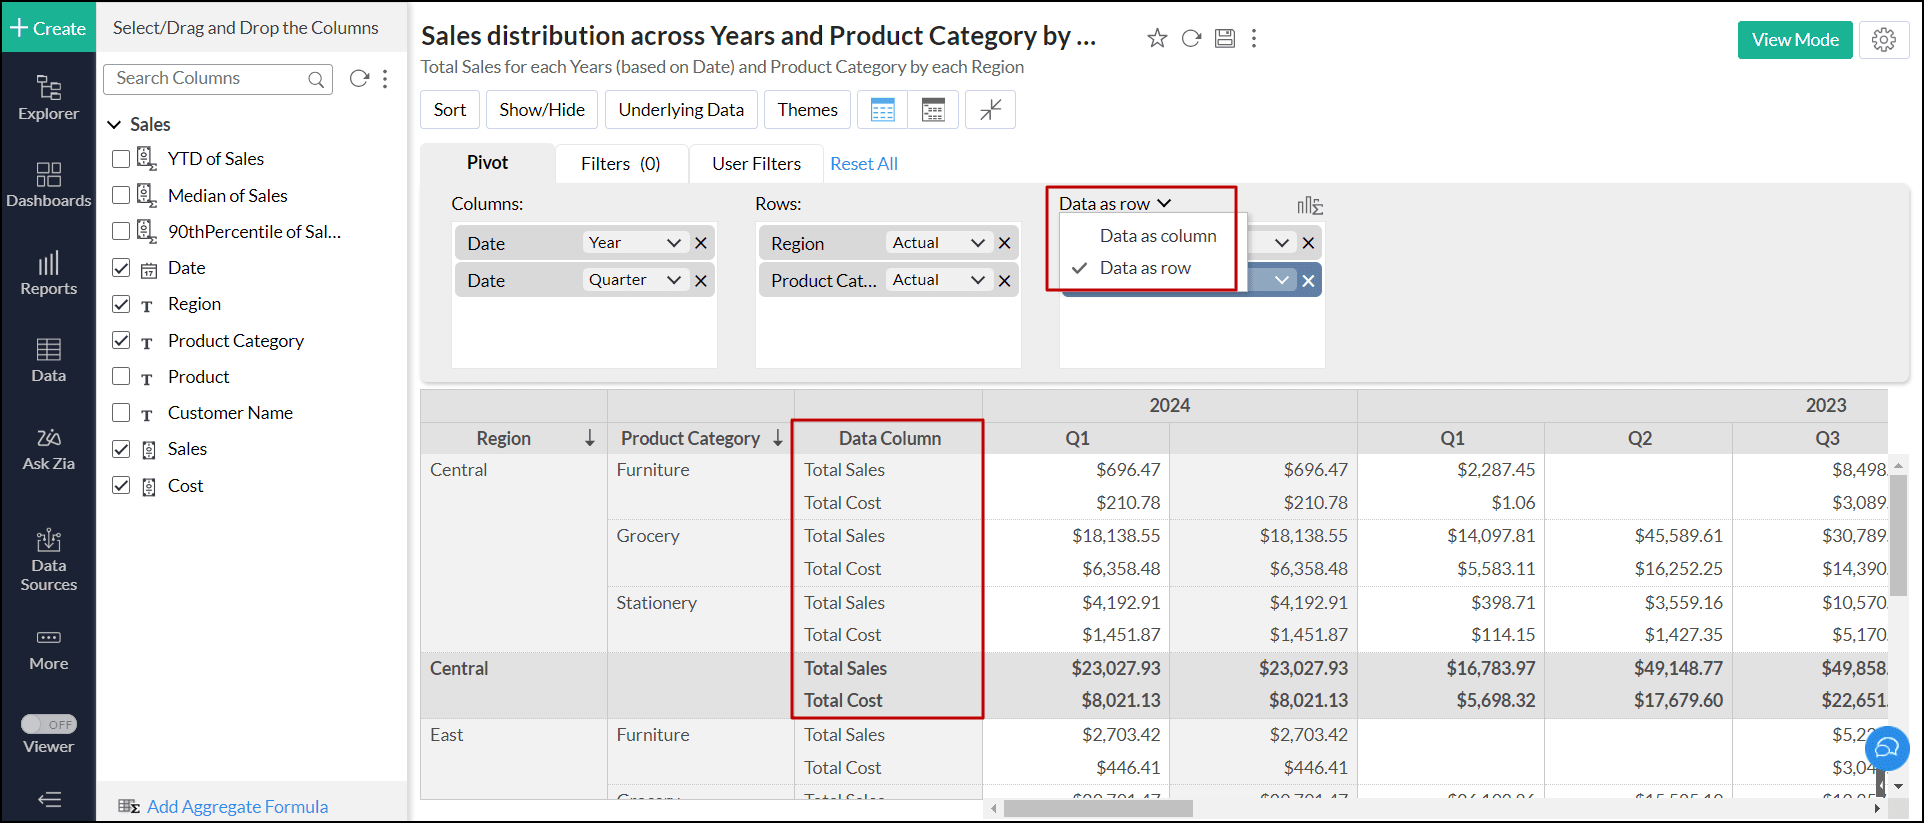Open the Date Year function dropdown

673,243
